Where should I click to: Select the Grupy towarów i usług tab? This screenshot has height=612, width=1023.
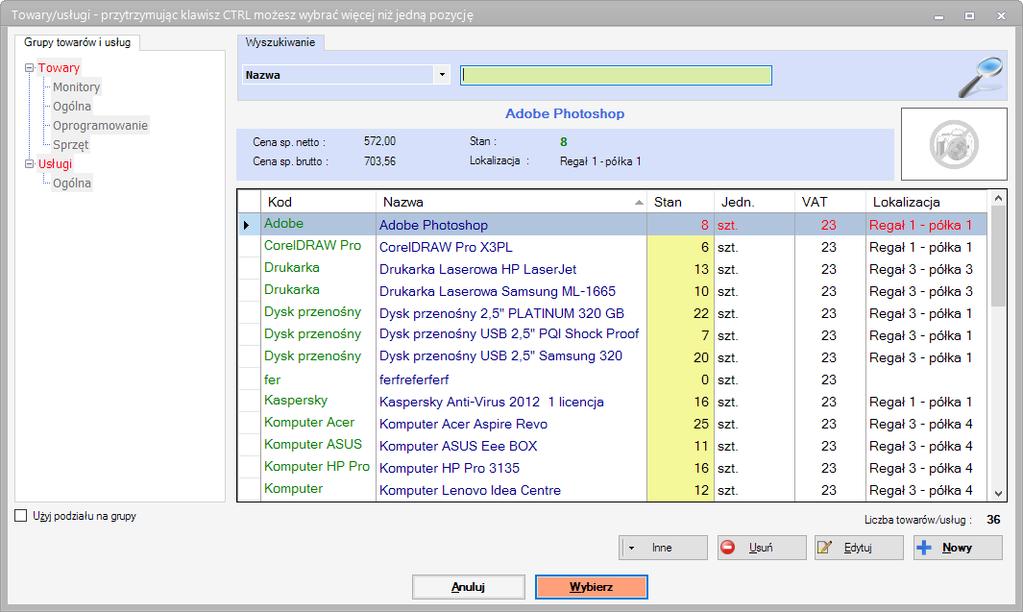click(77, 42)
